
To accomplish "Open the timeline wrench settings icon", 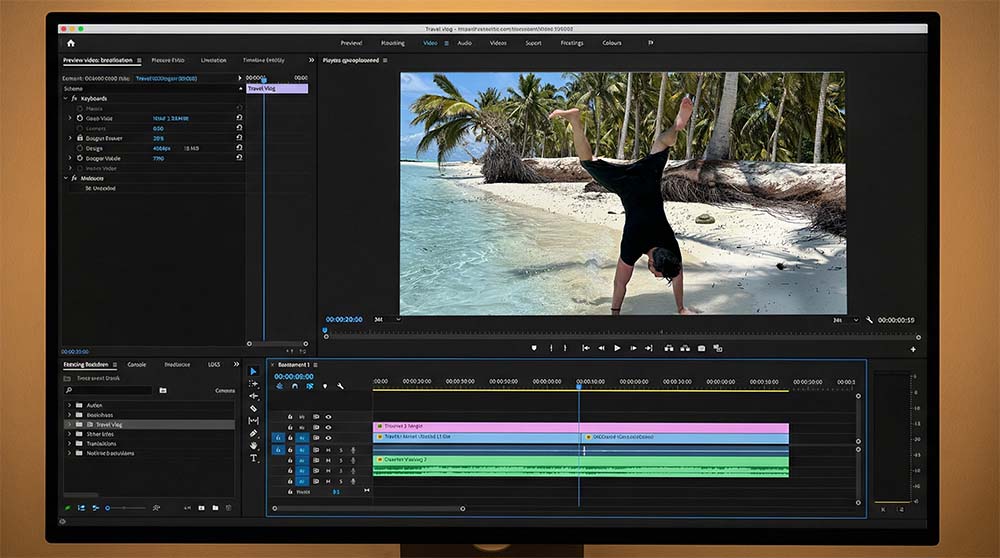I will tap(340, 386).
